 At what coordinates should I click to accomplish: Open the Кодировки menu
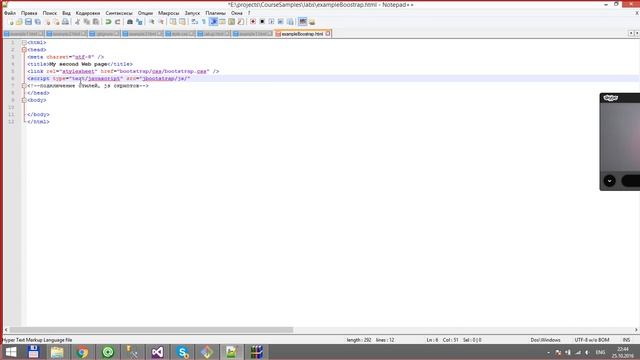pyautogui.click(x=88, y=13)
